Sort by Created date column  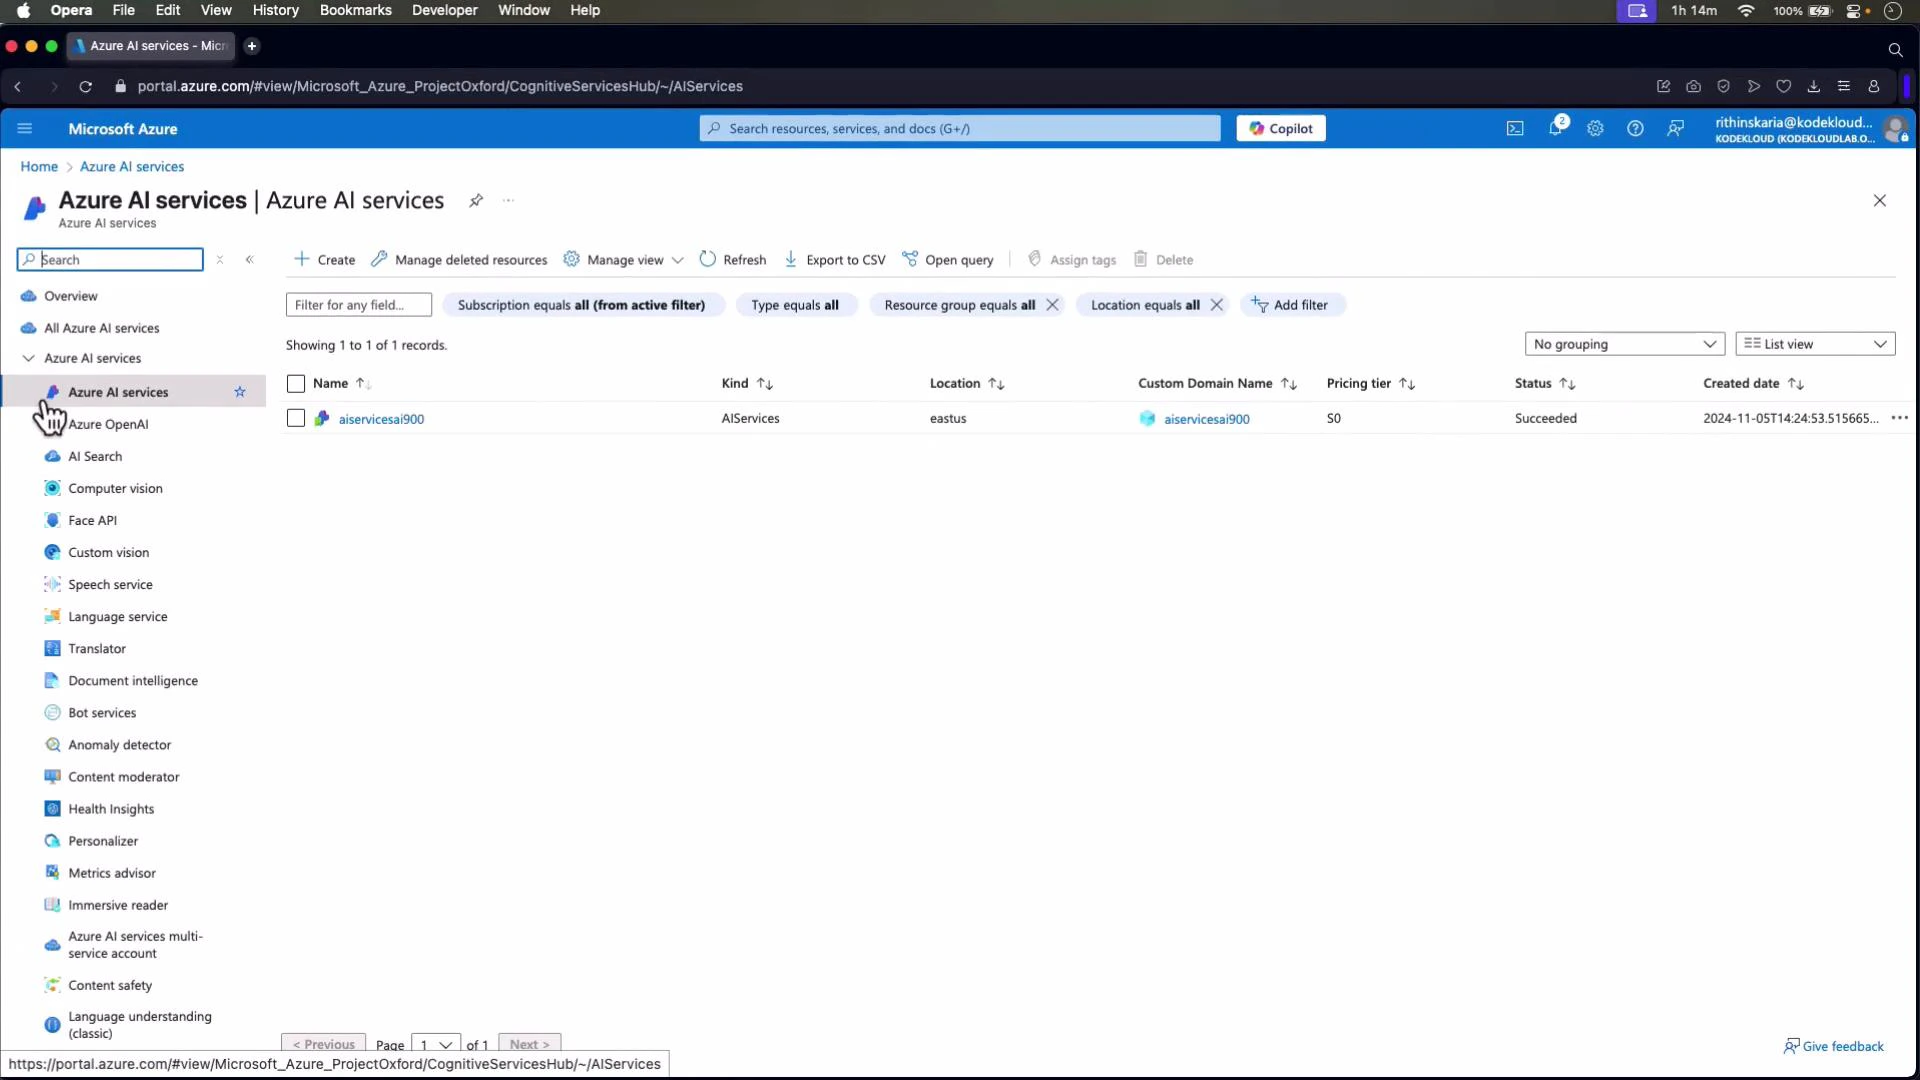1753,384
